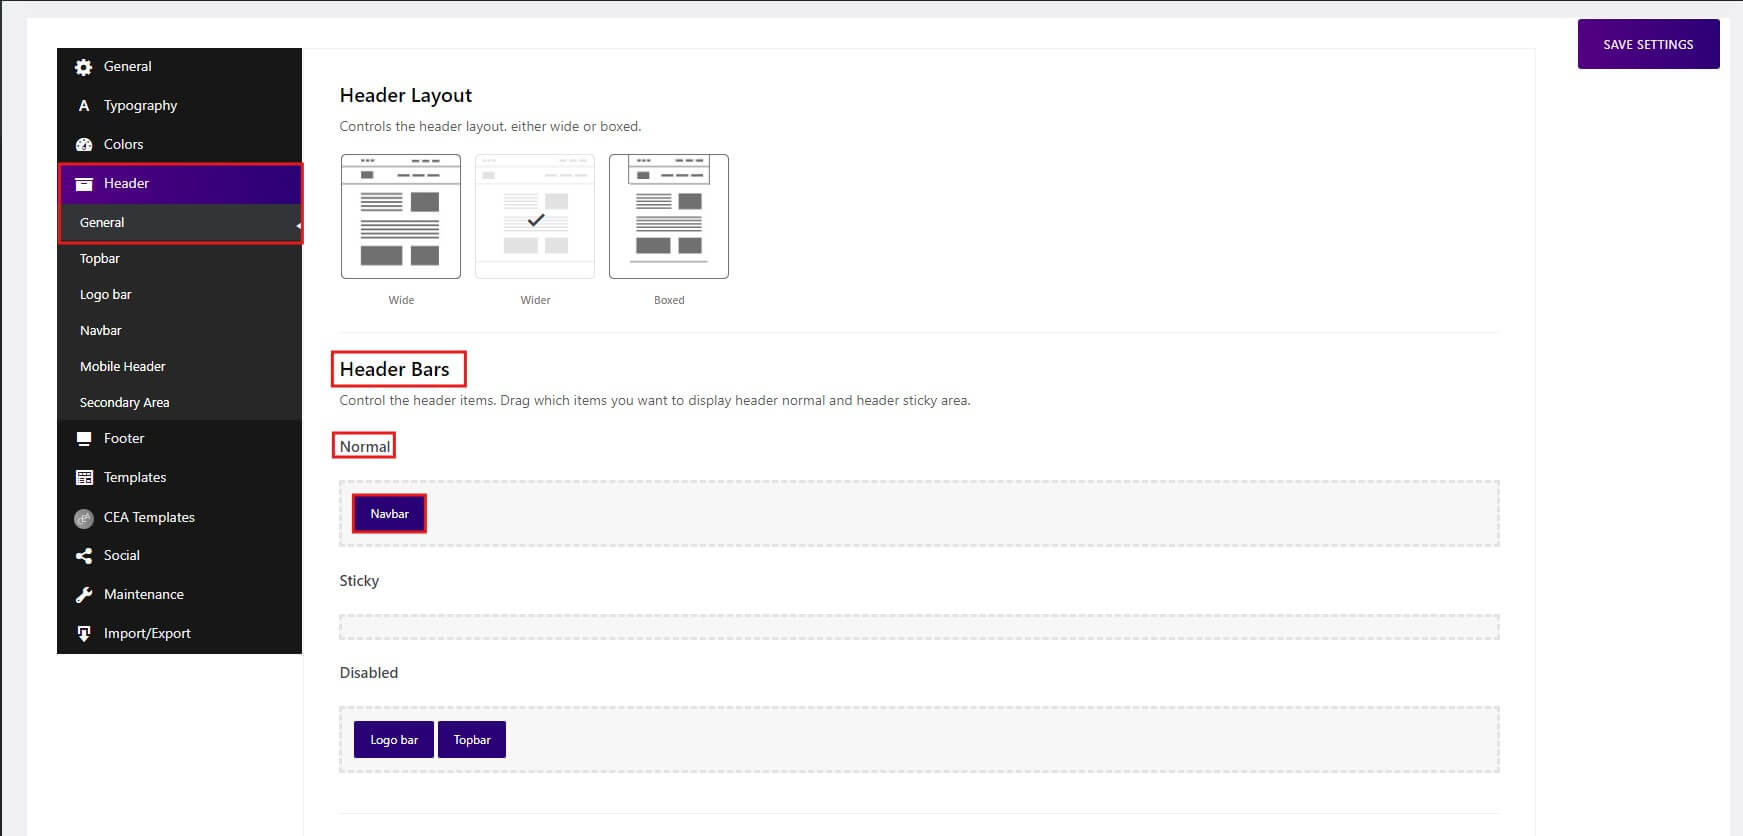1743x836 pixels.
Task: Click the Import/Export download icon
Action: tap(84, 634)
